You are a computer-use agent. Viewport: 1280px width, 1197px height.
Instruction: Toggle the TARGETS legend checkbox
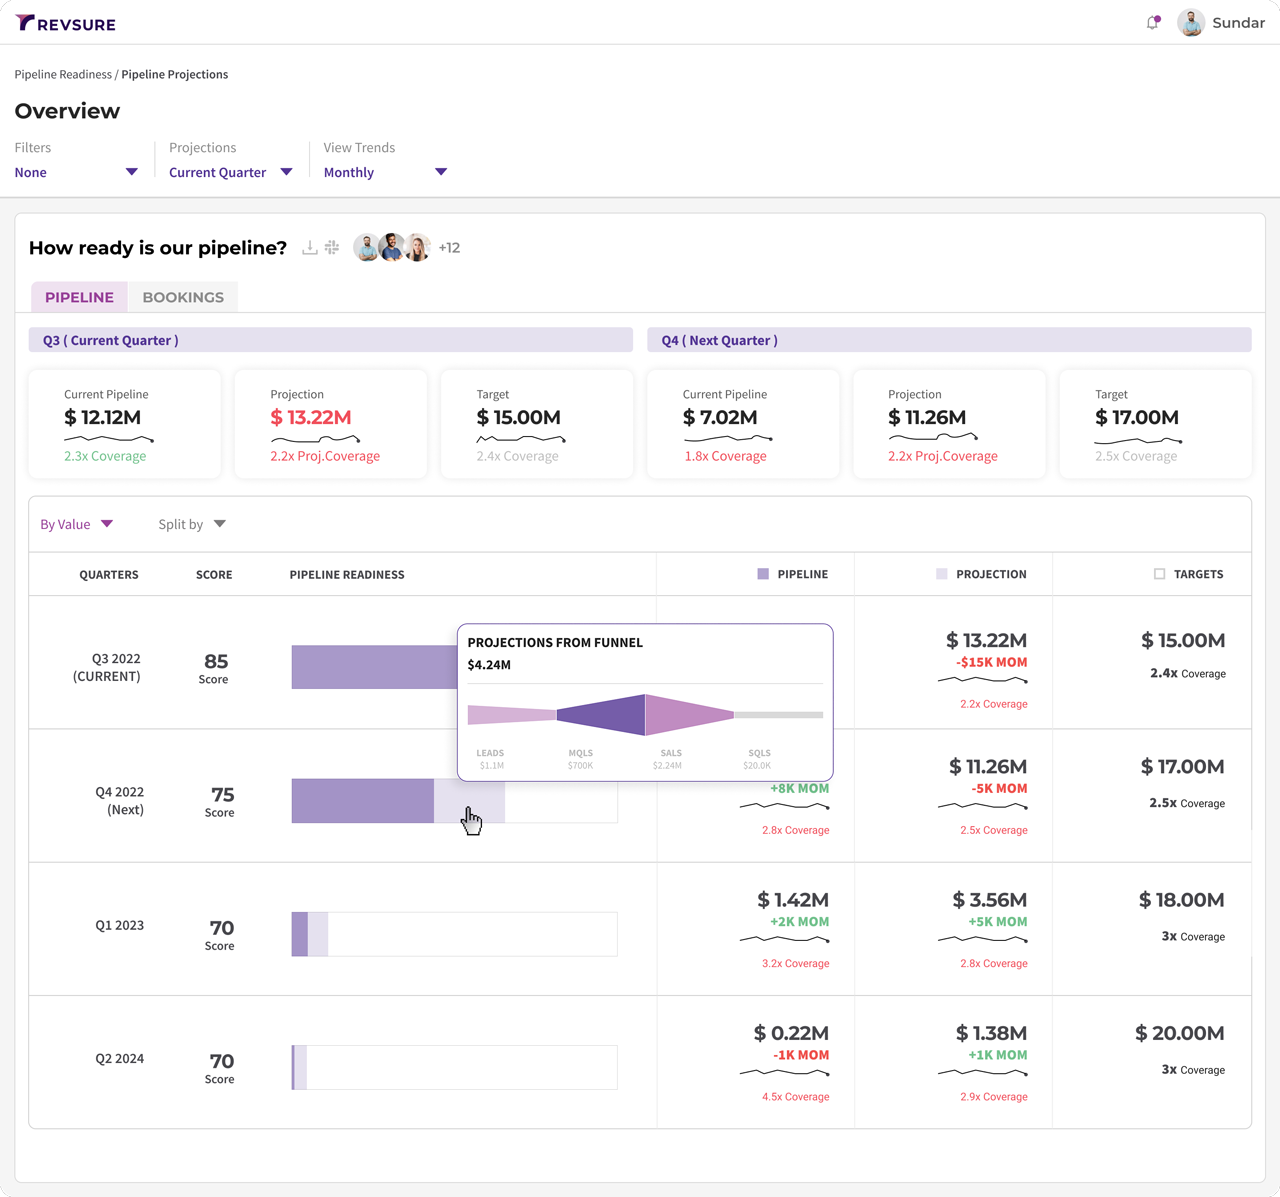[x=1159, y=574]
